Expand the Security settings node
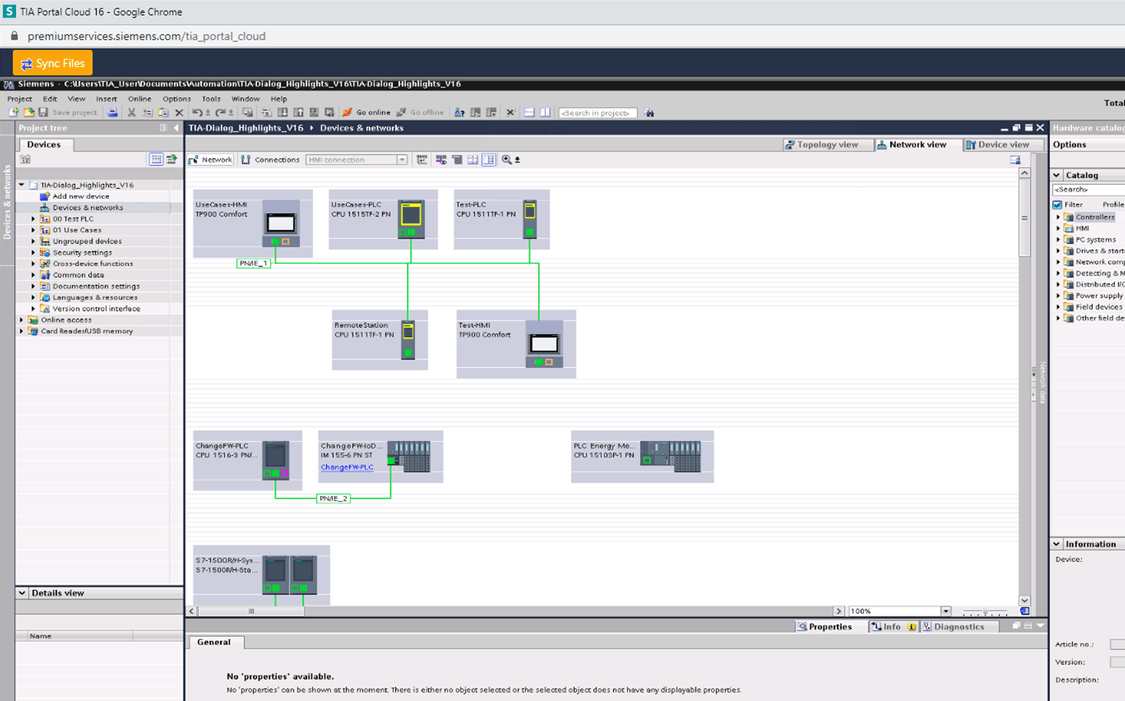1125x701 pixels. 33,253
